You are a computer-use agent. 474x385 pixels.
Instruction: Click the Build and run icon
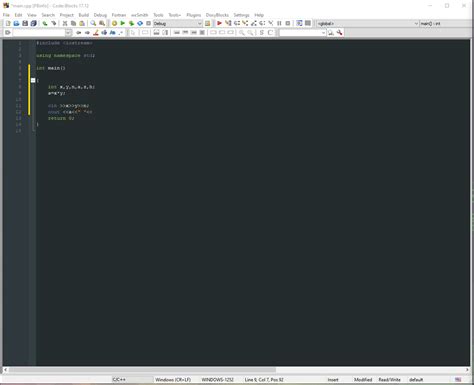point(131,23)
